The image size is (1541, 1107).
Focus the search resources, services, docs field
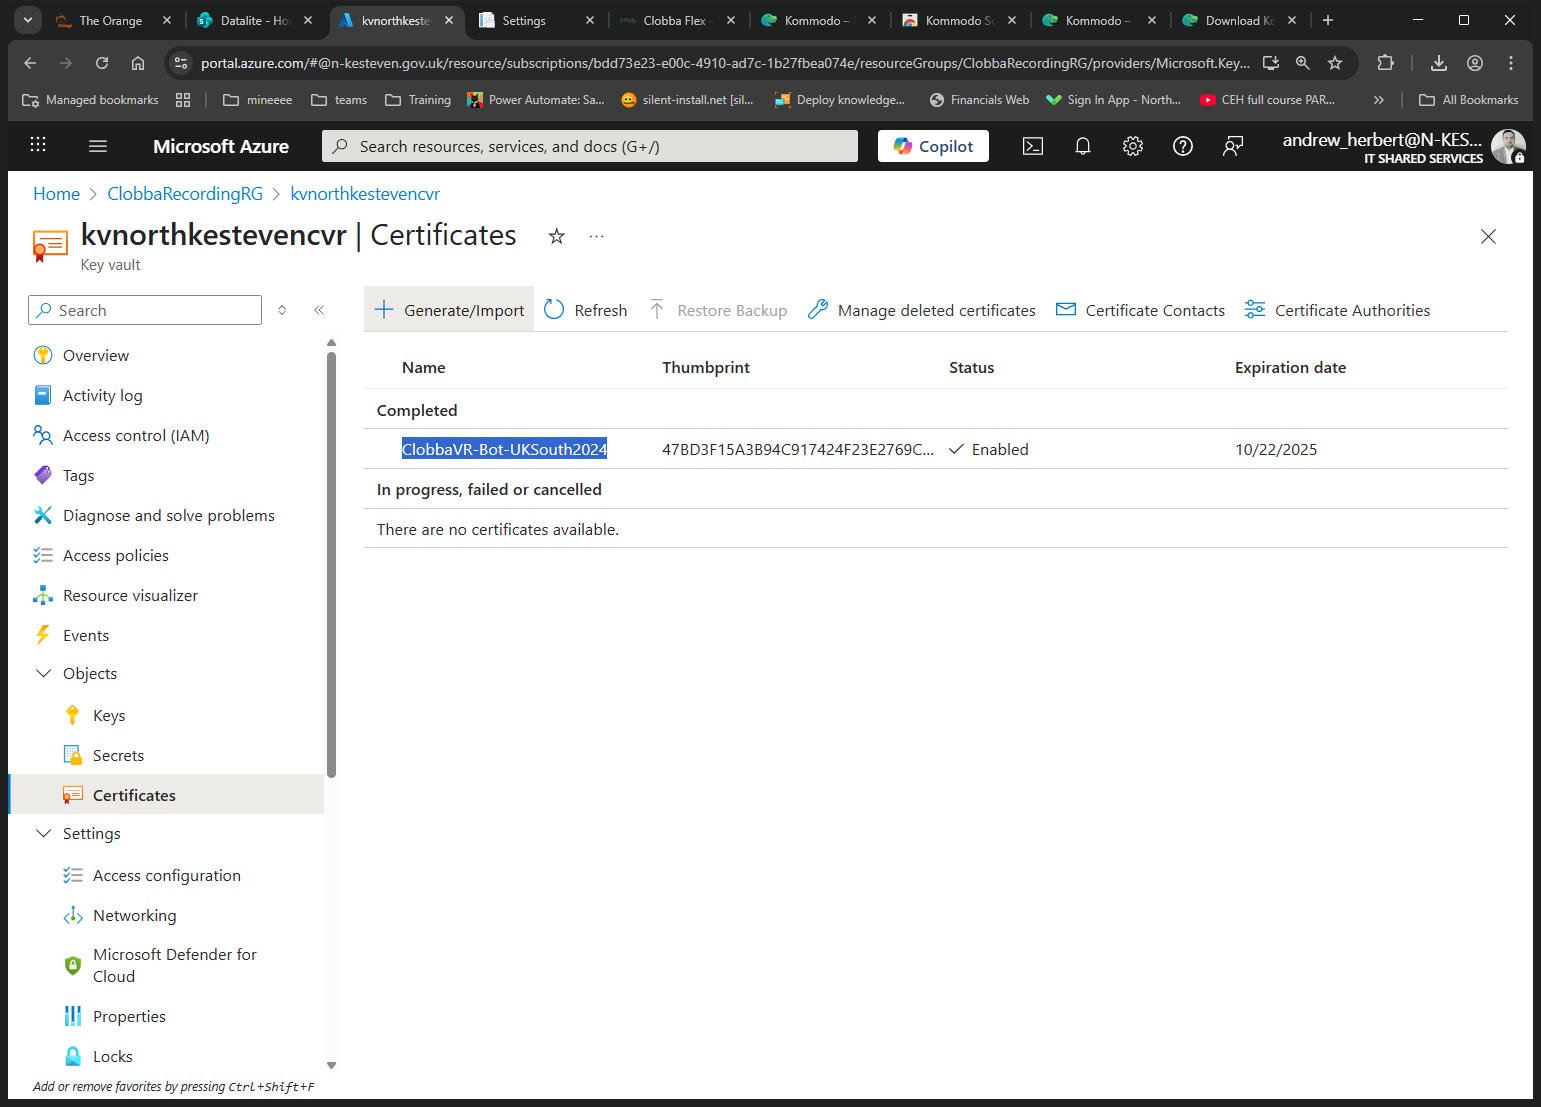coord(590,146)
